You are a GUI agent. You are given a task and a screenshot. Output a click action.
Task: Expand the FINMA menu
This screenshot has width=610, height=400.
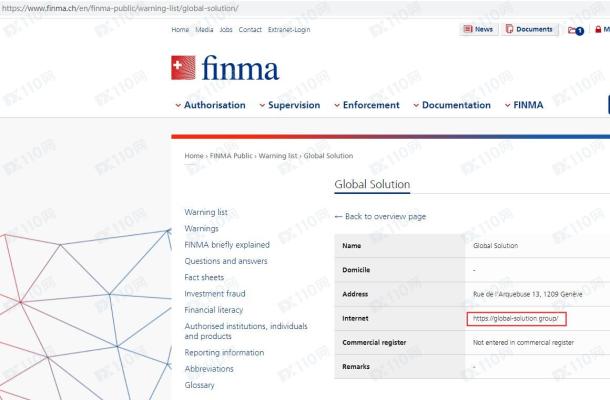pyautogui.click(x=524, y=105)
